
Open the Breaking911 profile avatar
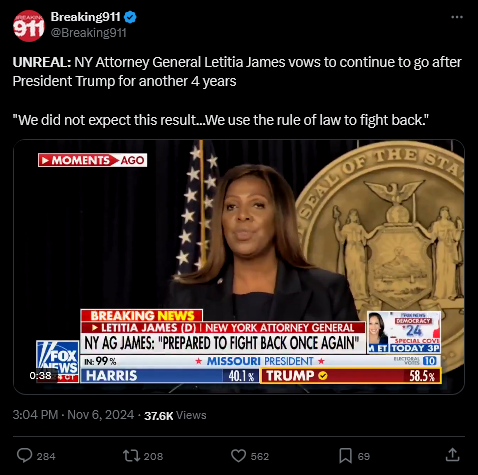(x=29, y=26)
